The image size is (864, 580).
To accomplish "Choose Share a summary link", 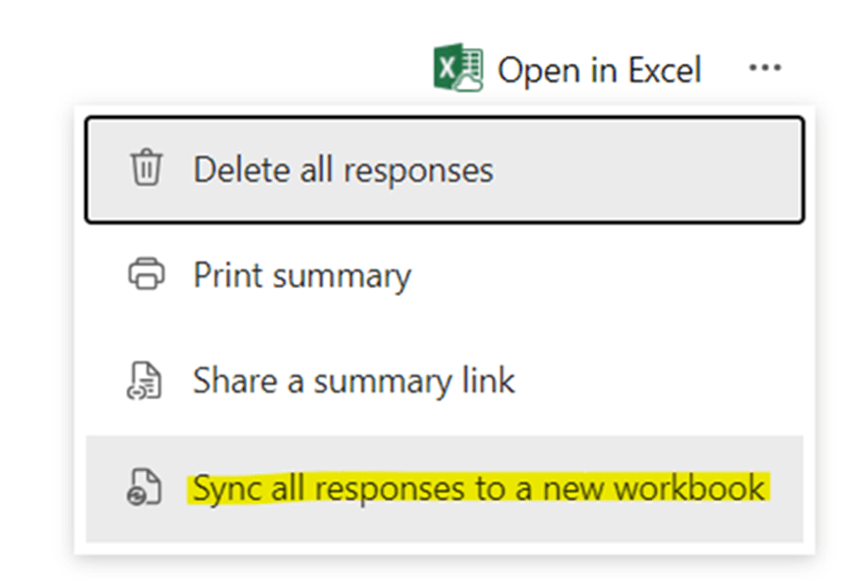I will pos(445,381).
